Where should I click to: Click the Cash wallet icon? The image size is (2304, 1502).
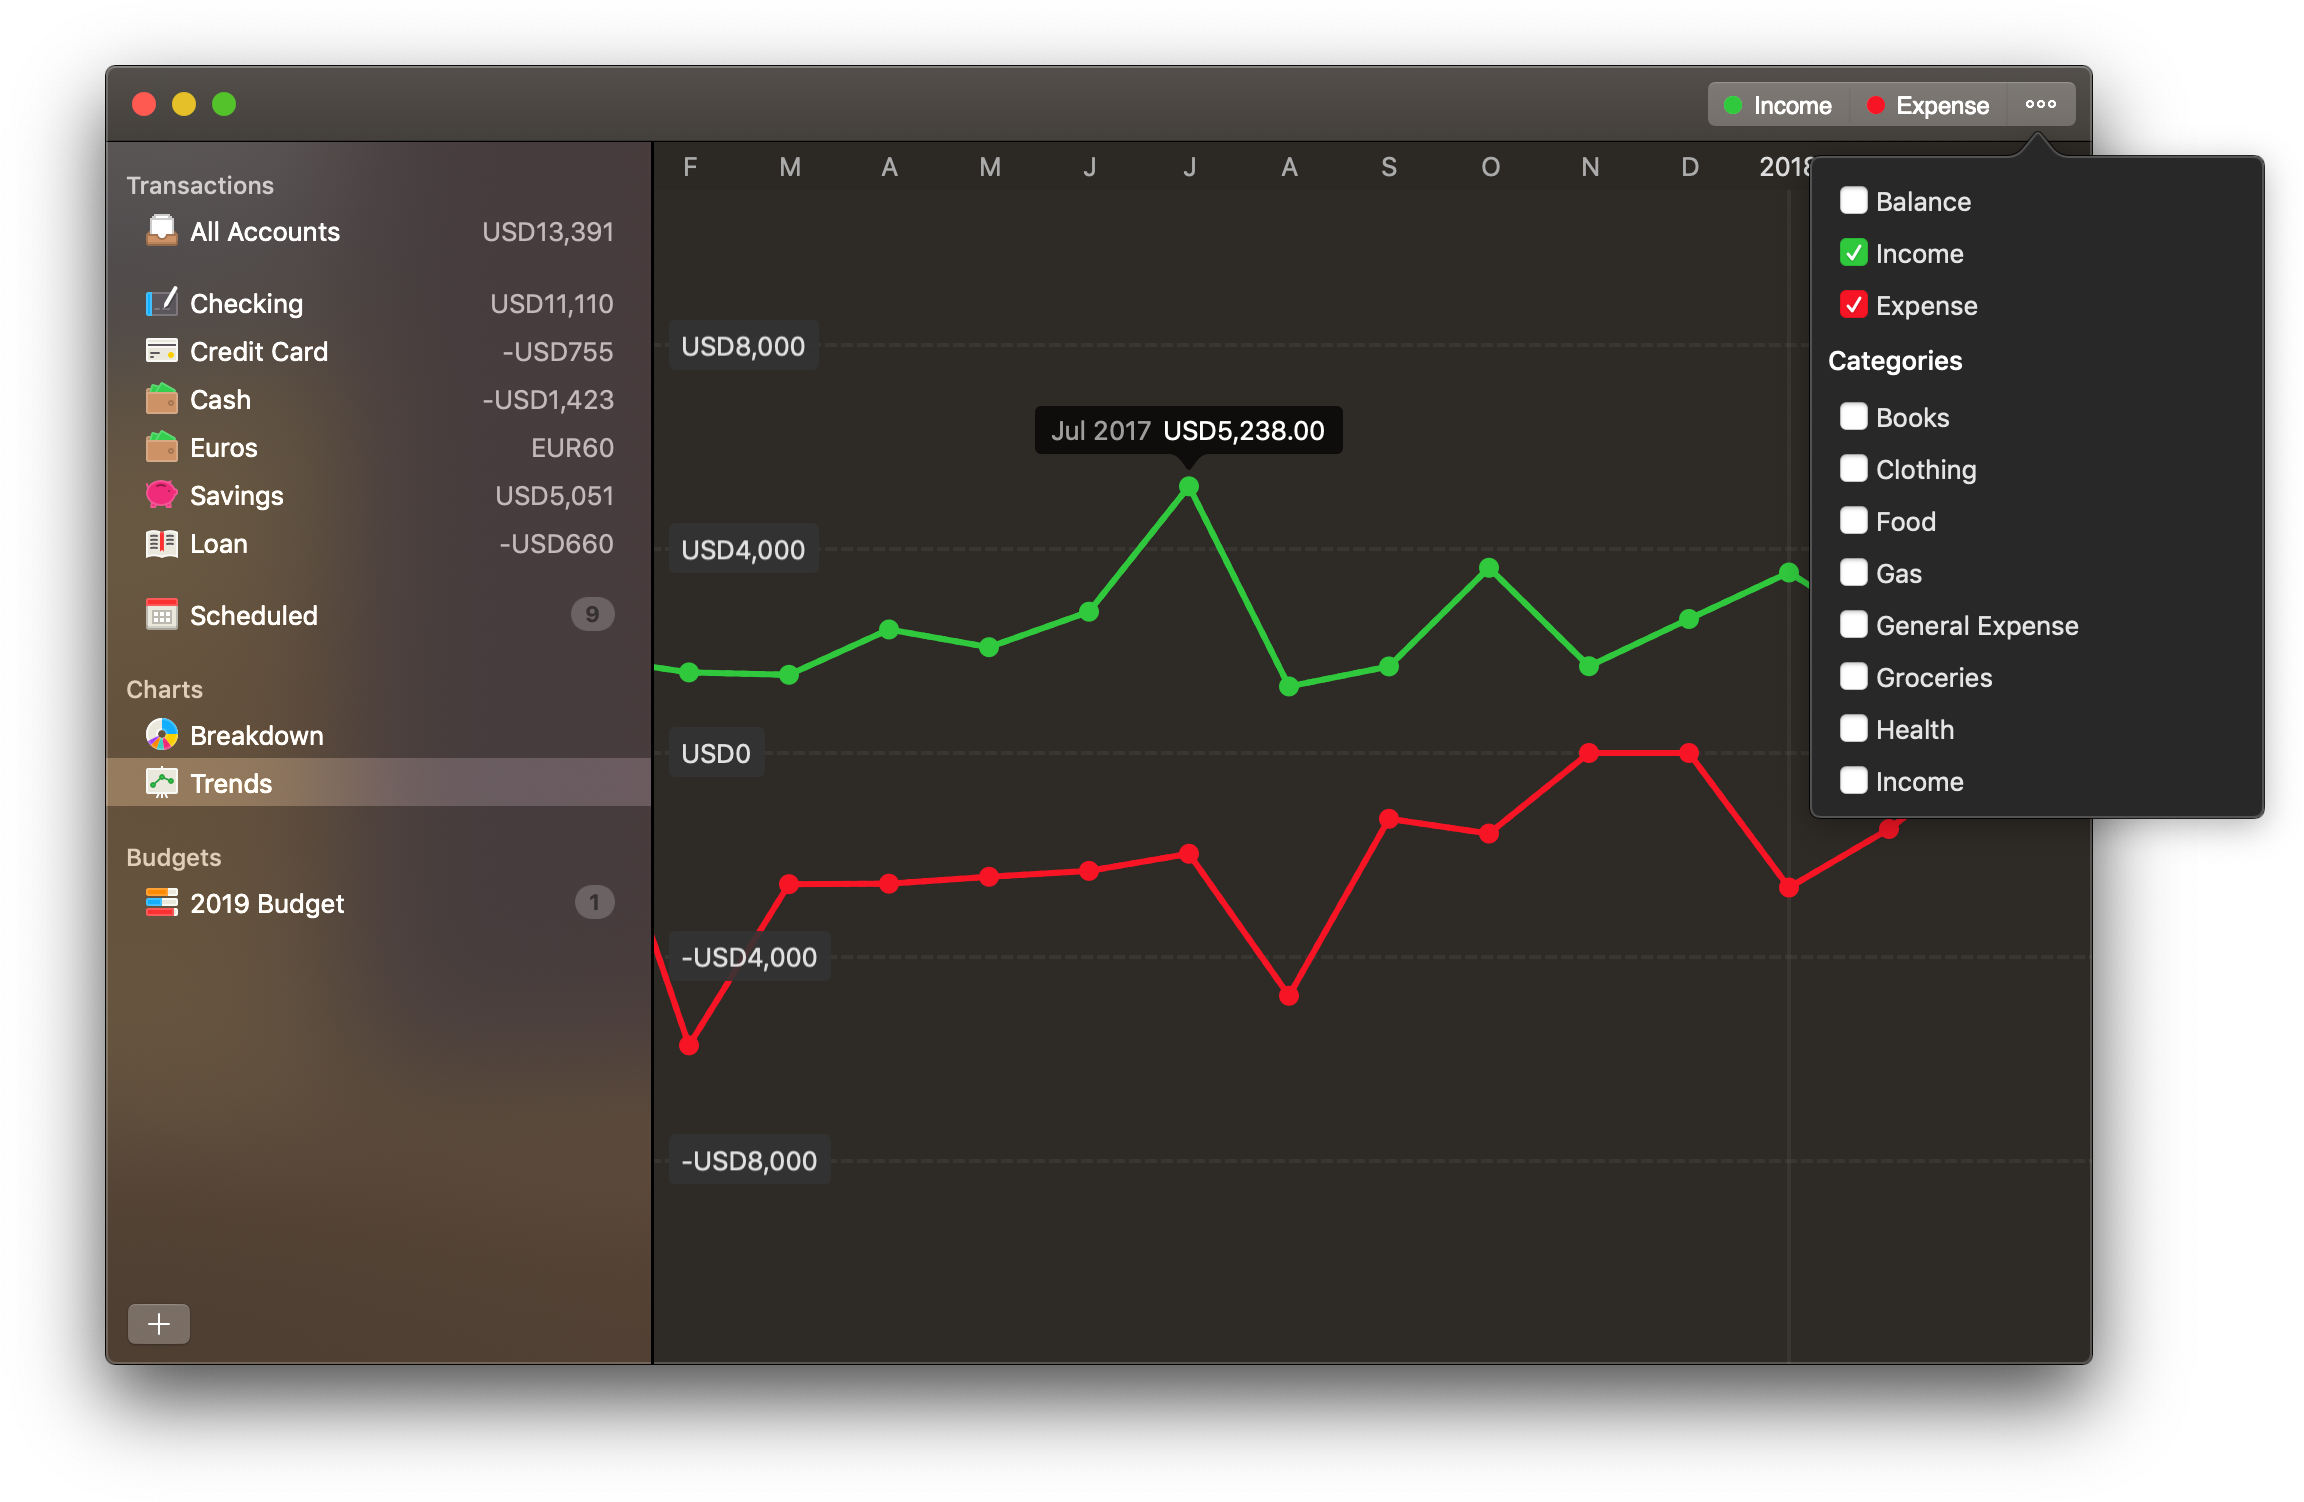tap(161, 399)
